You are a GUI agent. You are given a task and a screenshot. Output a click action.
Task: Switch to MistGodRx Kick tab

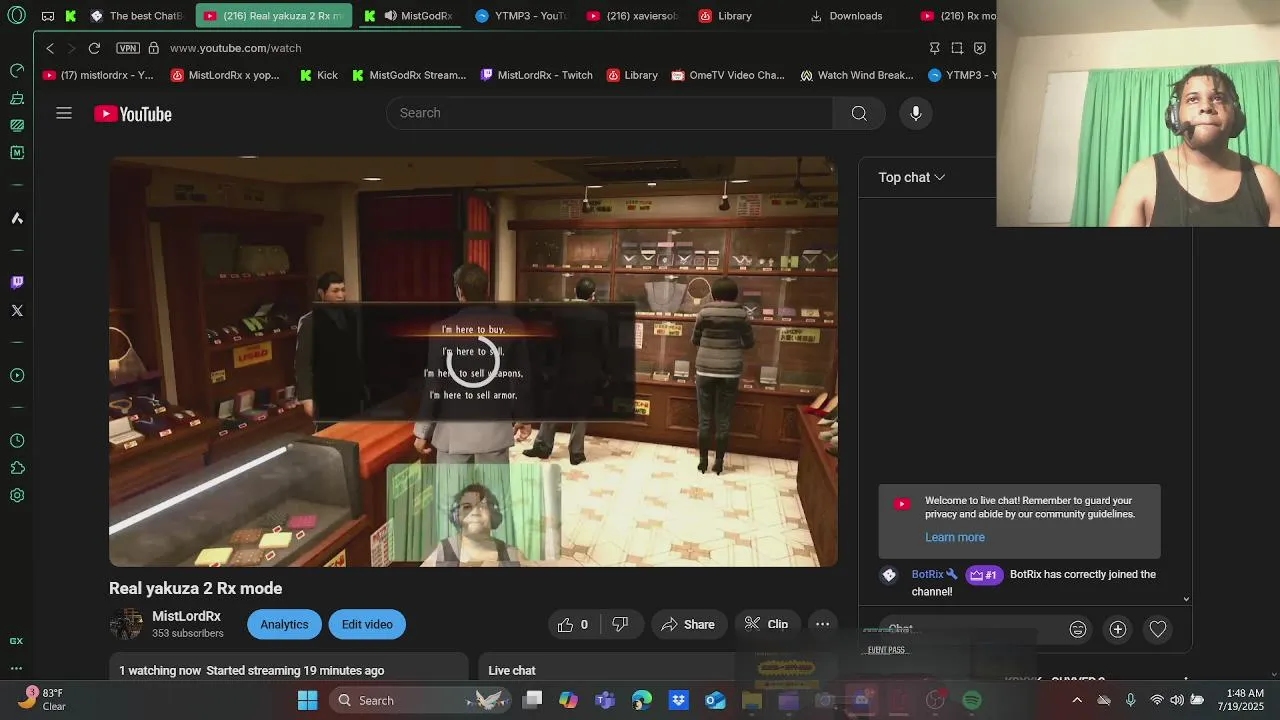click(x=409, y=16)
